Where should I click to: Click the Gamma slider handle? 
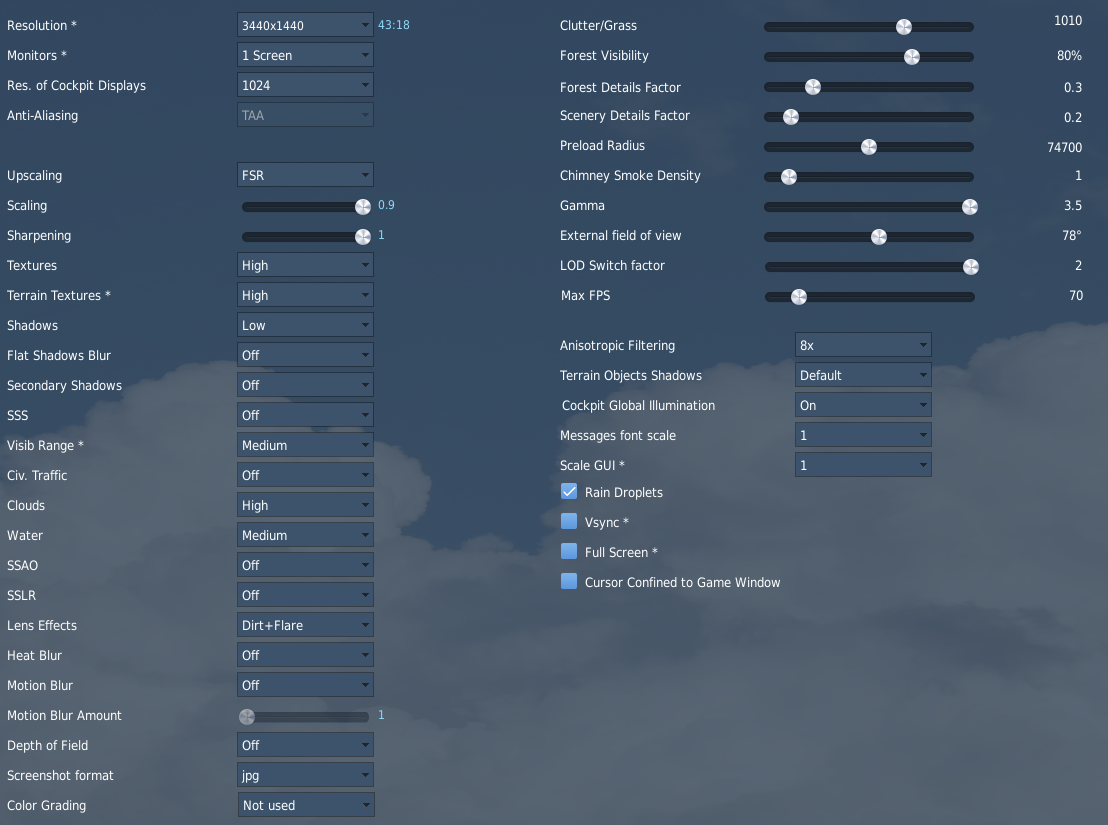click(x=970, y=206)
